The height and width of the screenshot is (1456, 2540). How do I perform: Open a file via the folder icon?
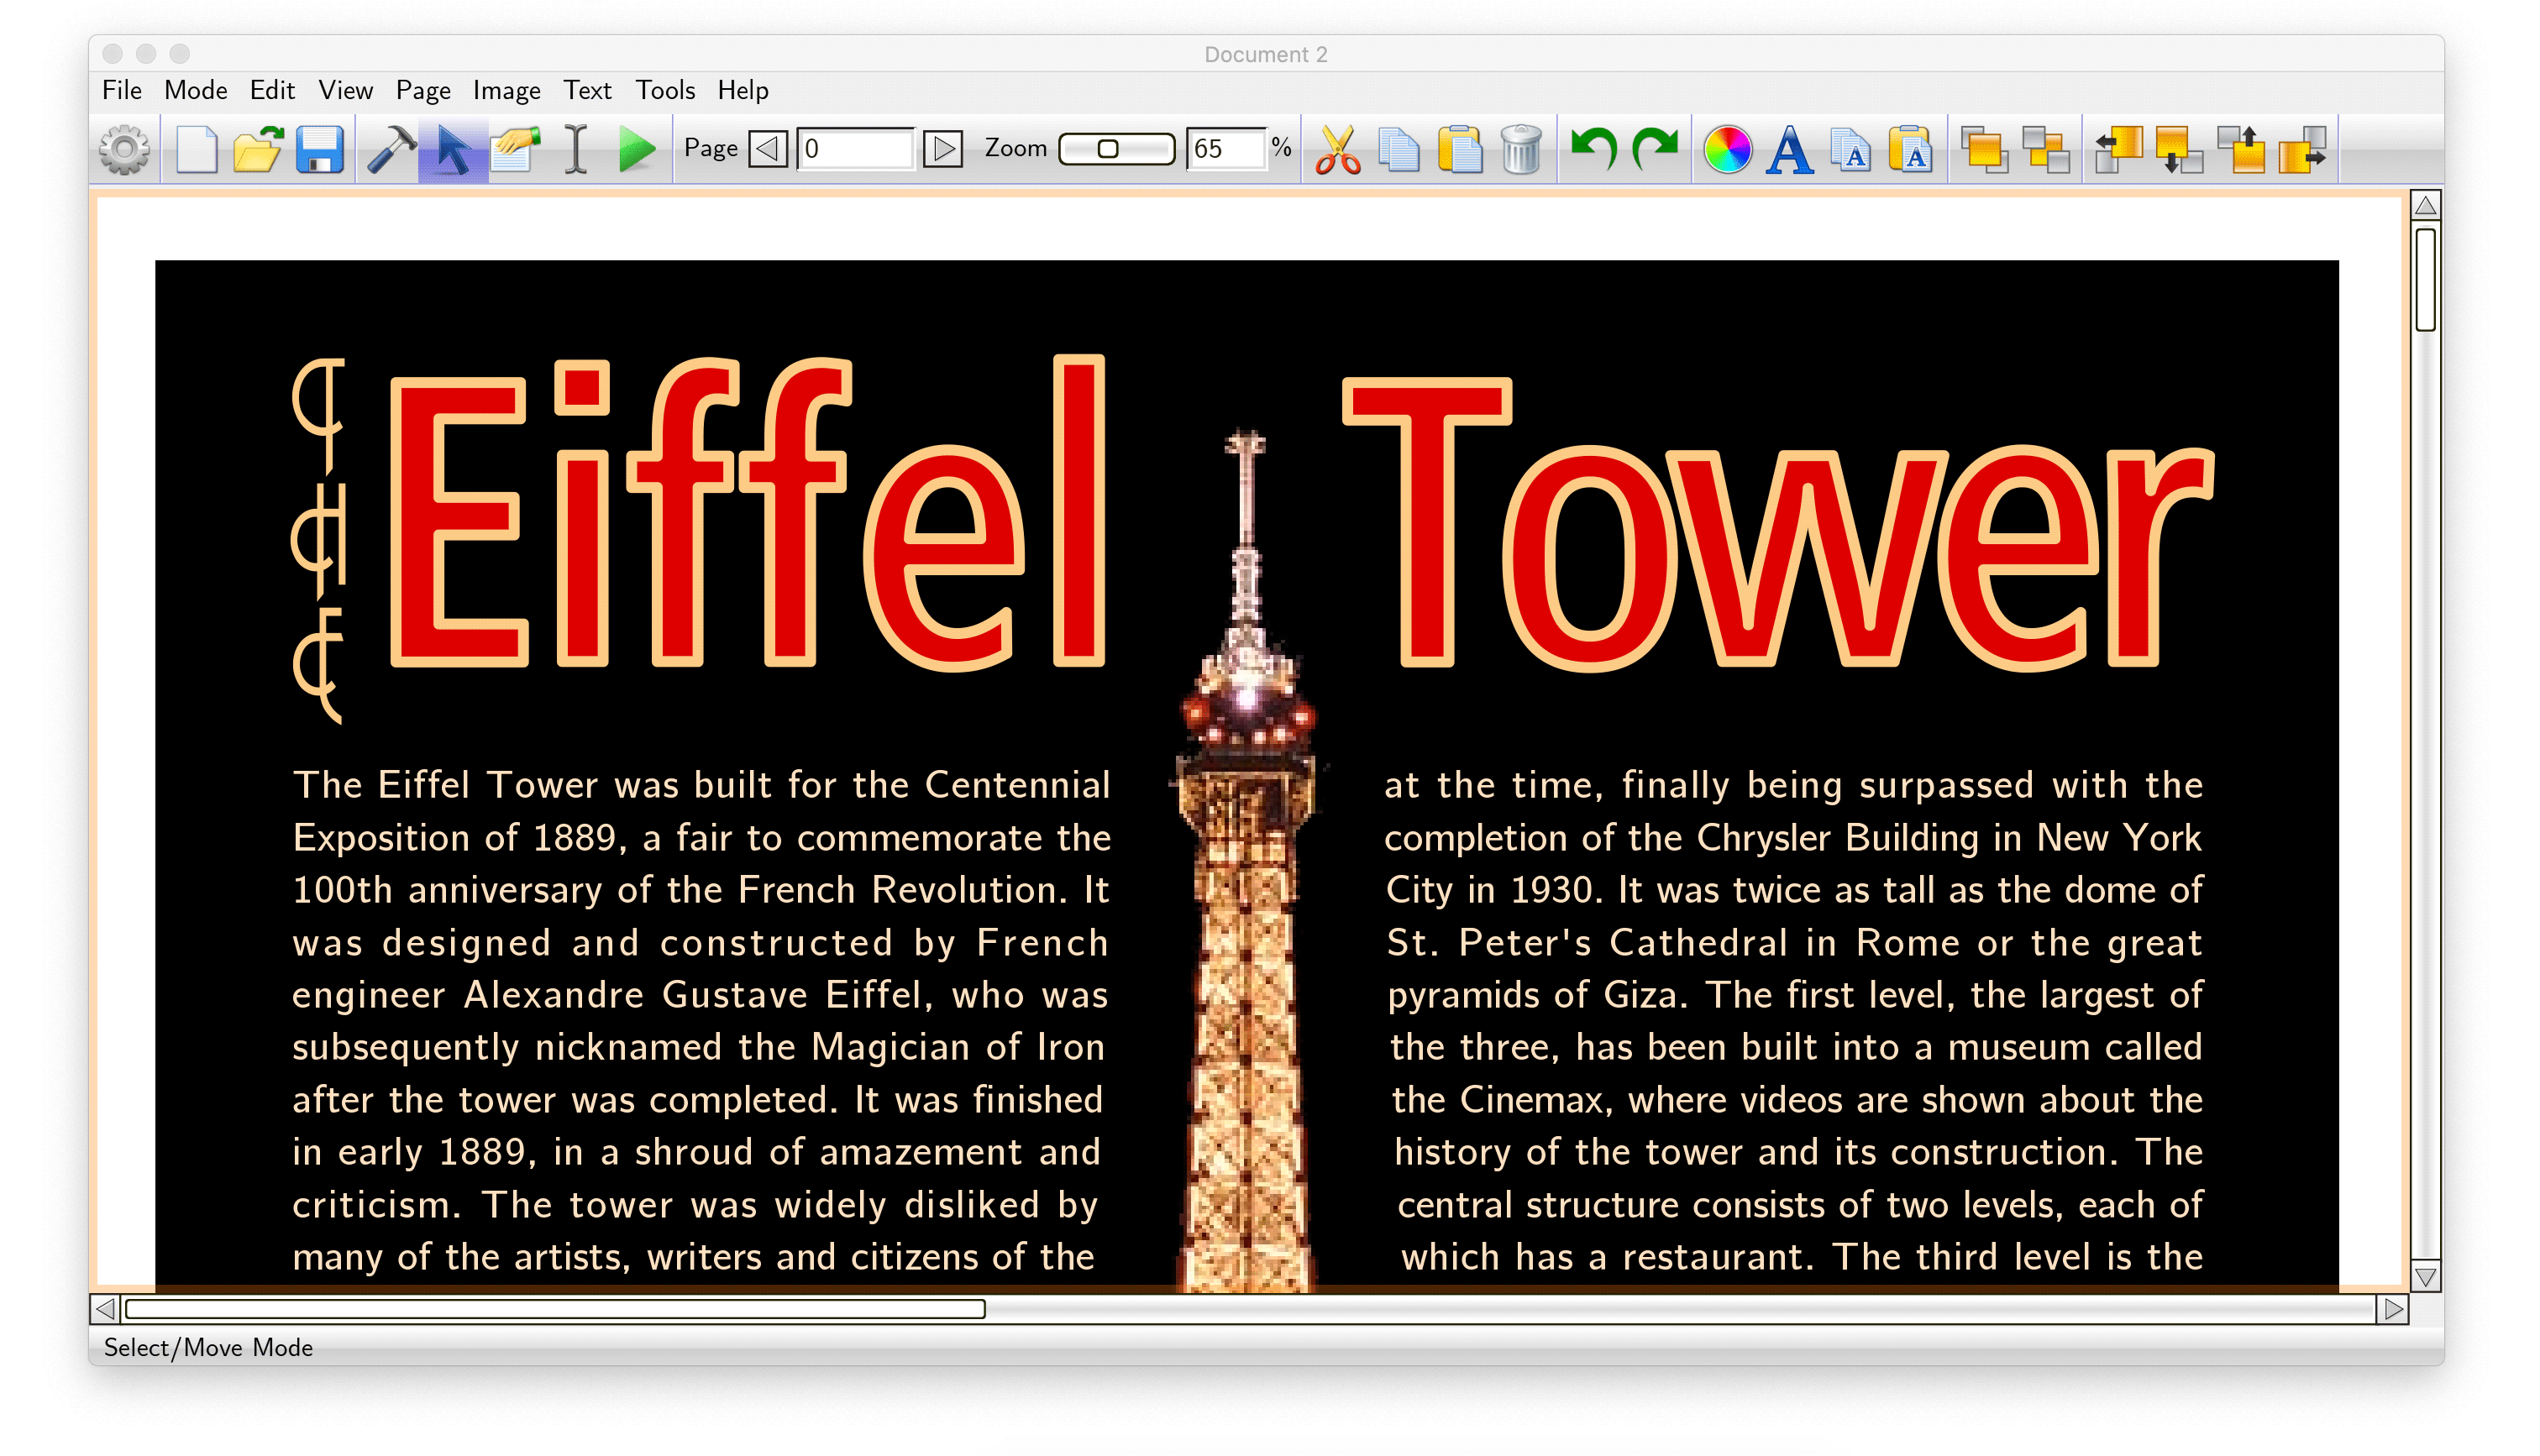click(x=258, y=150)
